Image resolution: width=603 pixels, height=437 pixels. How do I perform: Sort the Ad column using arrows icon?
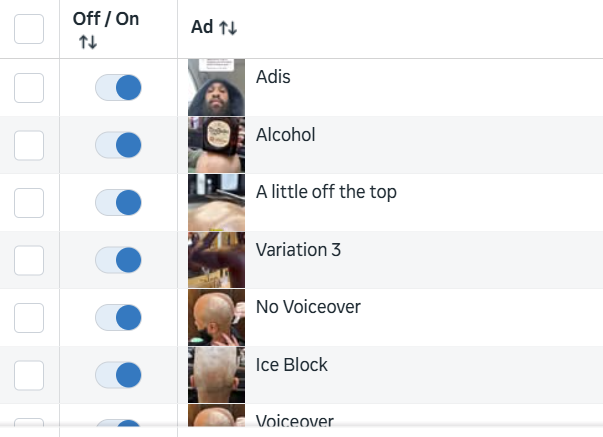click(228, 28)
